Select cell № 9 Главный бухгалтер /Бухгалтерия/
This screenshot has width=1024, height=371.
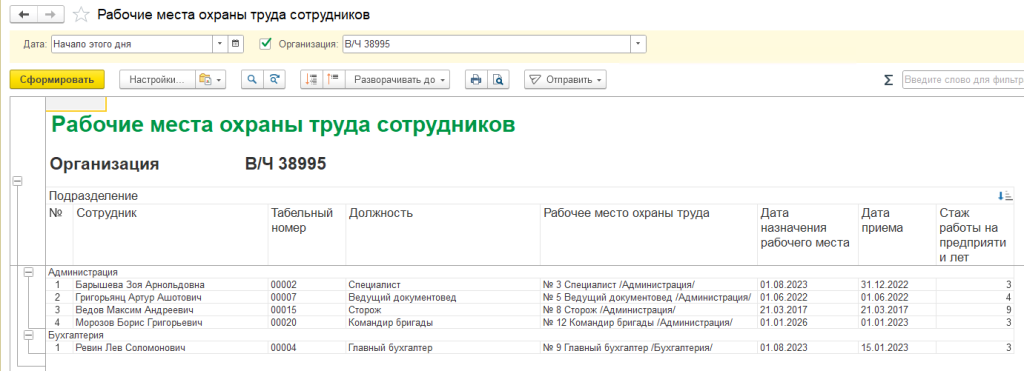(648, 348)
